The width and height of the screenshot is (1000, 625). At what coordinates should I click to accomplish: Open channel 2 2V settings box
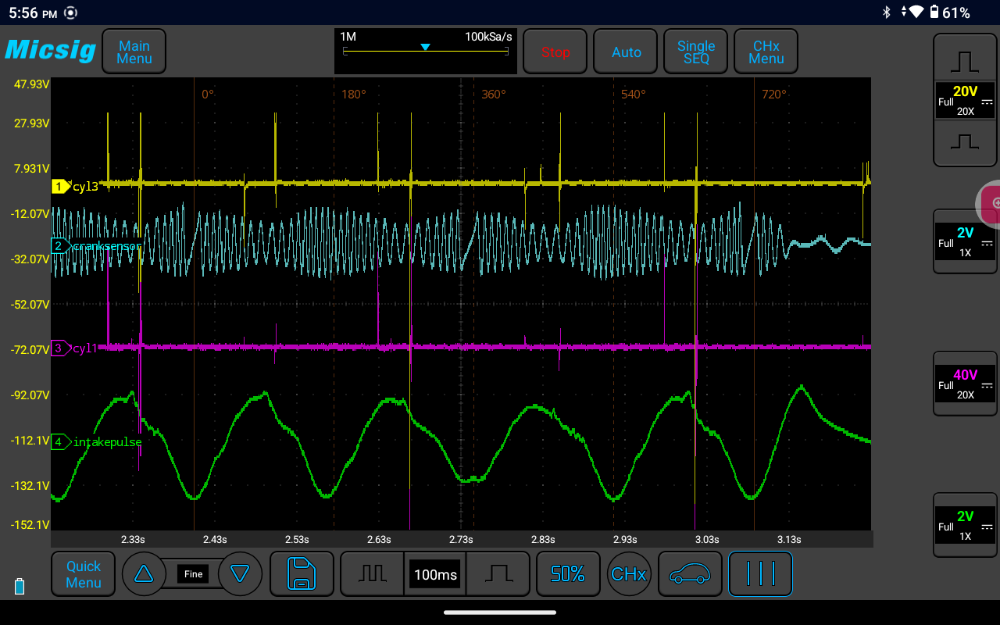965,241
